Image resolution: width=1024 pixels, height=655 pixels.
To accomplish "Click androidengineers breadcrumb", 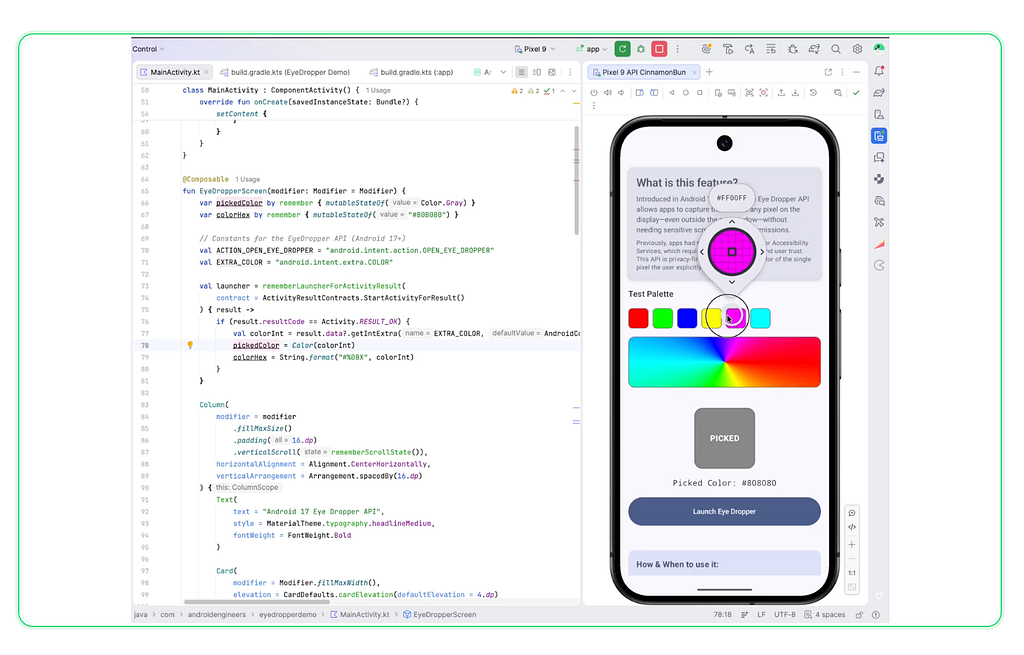I will (217, 615).
